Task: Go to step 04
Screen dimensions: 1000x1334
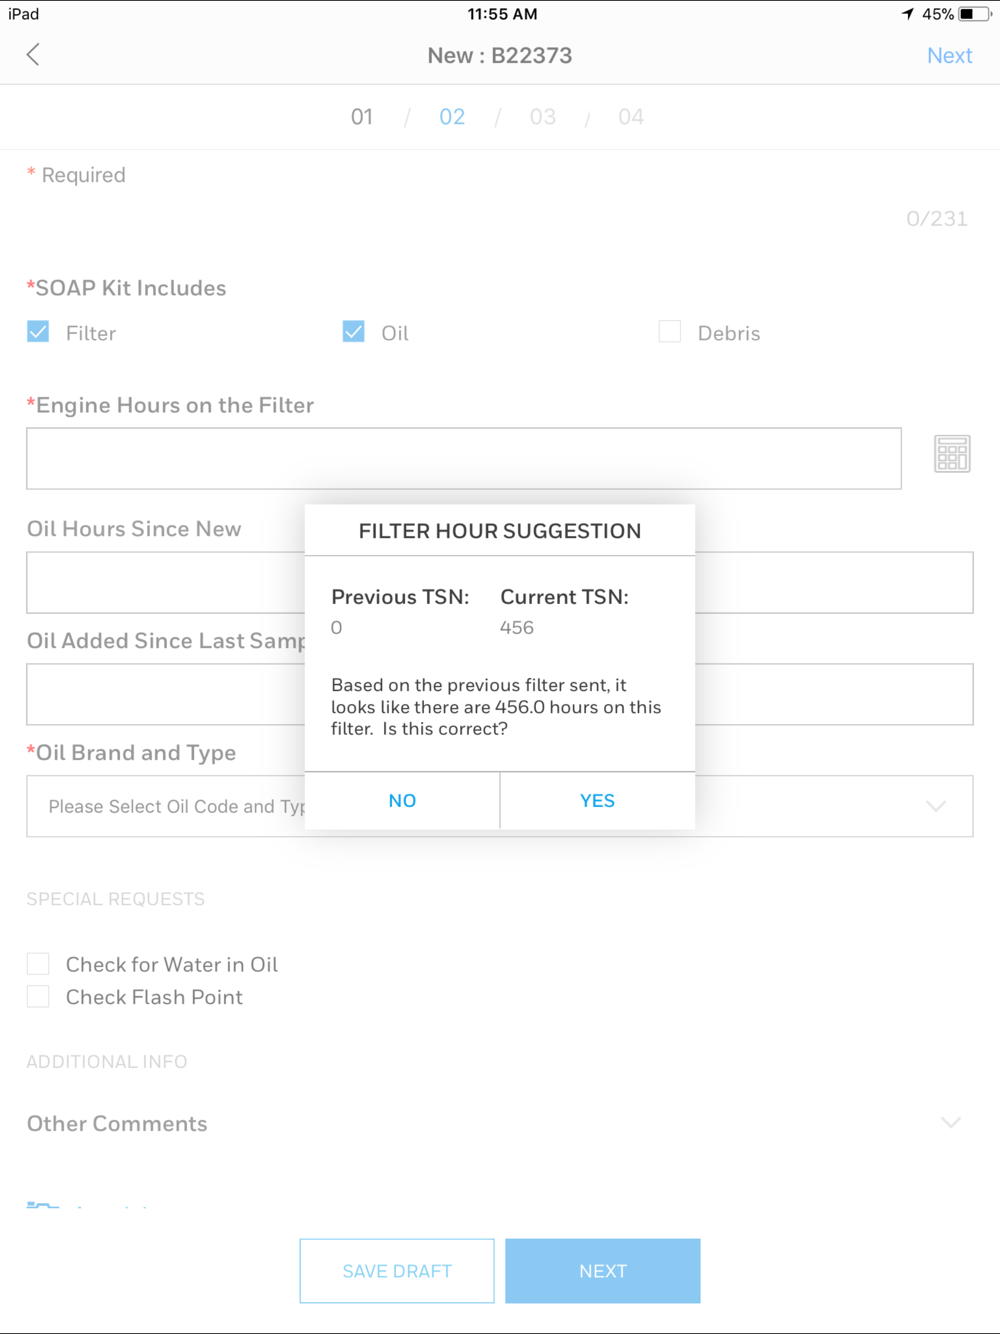Action: tap(631, 117)
